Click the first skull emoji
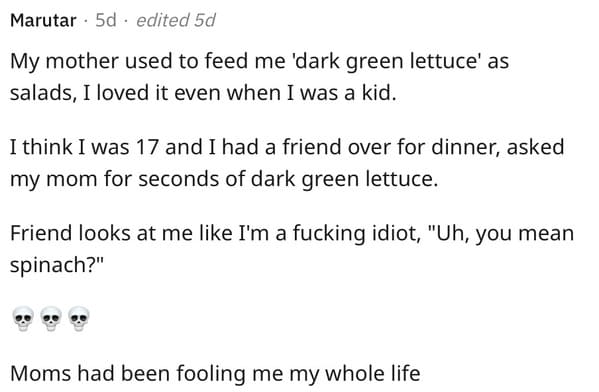599x392 pixels. (x=23, y=318)
